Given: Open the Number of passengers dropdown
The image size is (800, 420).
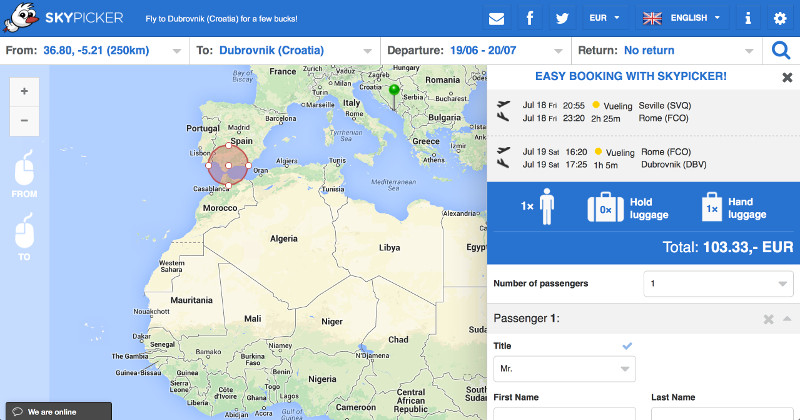Looking at the screenshot, I should 718,284.
